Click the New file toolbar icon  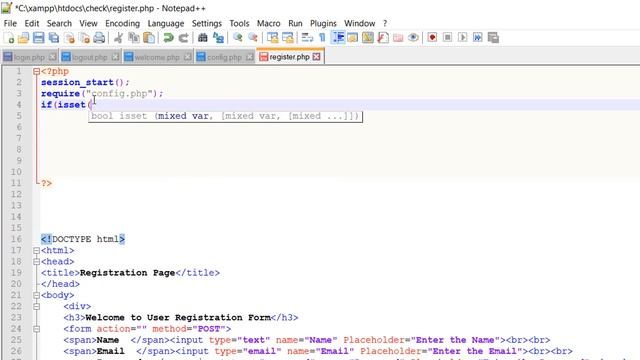point(9,38)
